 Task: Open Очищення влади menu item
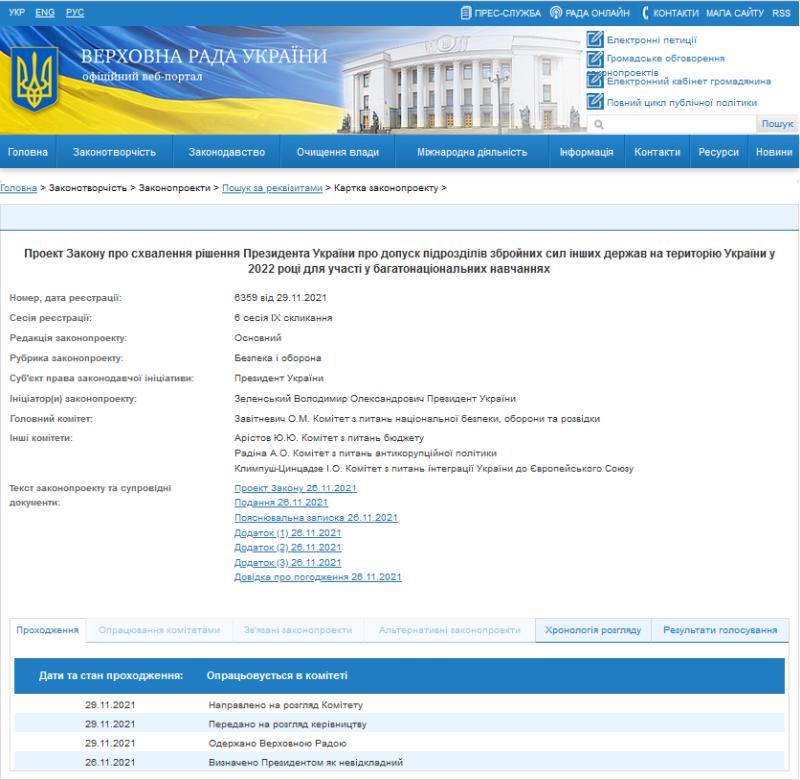338,152
